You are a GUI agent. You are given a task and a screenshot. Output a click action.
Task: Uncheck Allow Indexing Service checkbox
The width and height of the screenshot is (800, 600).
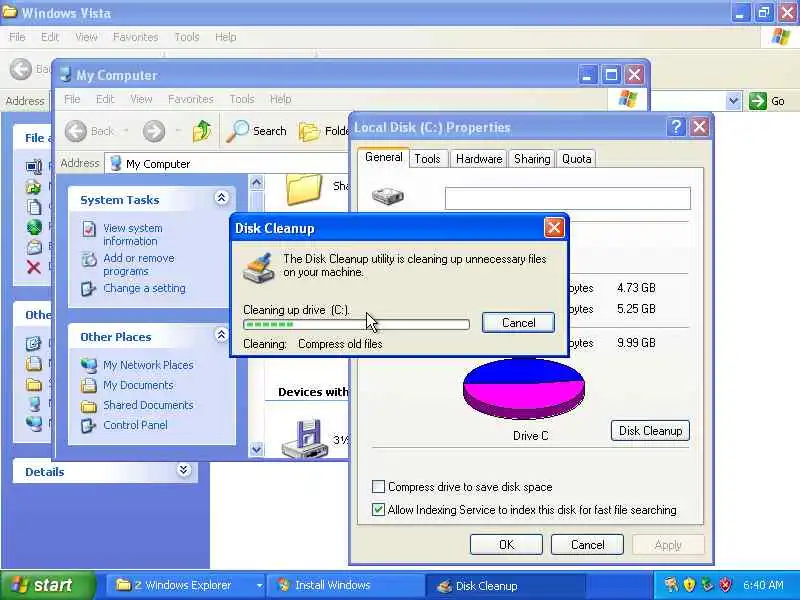tap(378, 509)
